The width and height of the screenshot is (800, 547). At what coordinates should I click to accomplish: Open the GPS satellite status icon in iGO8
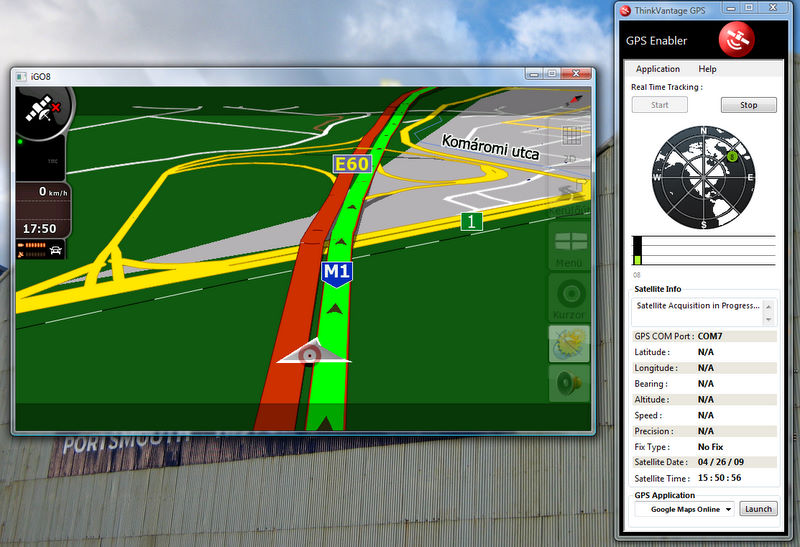coord(43,110)
